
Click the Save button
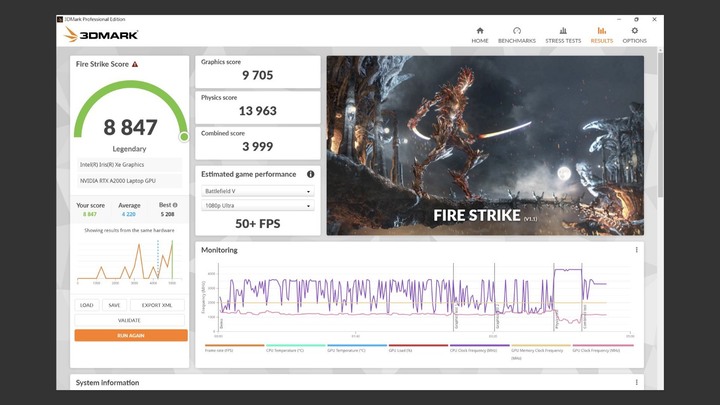coord(114,305)
